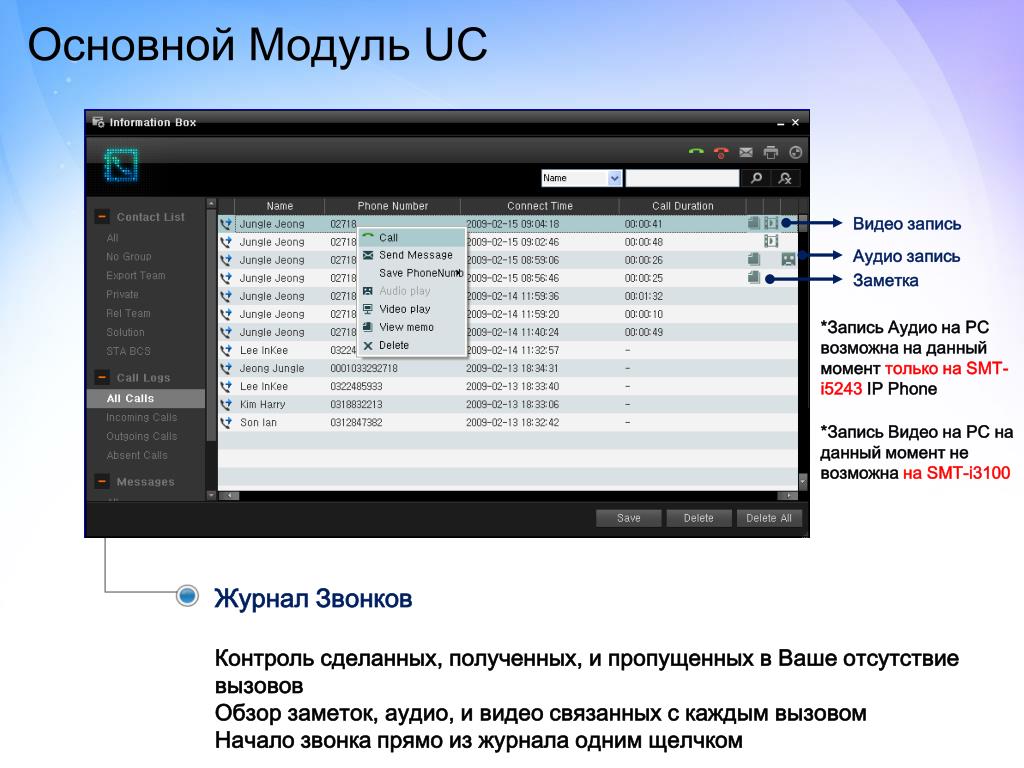Collapse the Call Logs section
This screenshot has width=1024, height=768.
pyautogui.click(x=102, y=377)
